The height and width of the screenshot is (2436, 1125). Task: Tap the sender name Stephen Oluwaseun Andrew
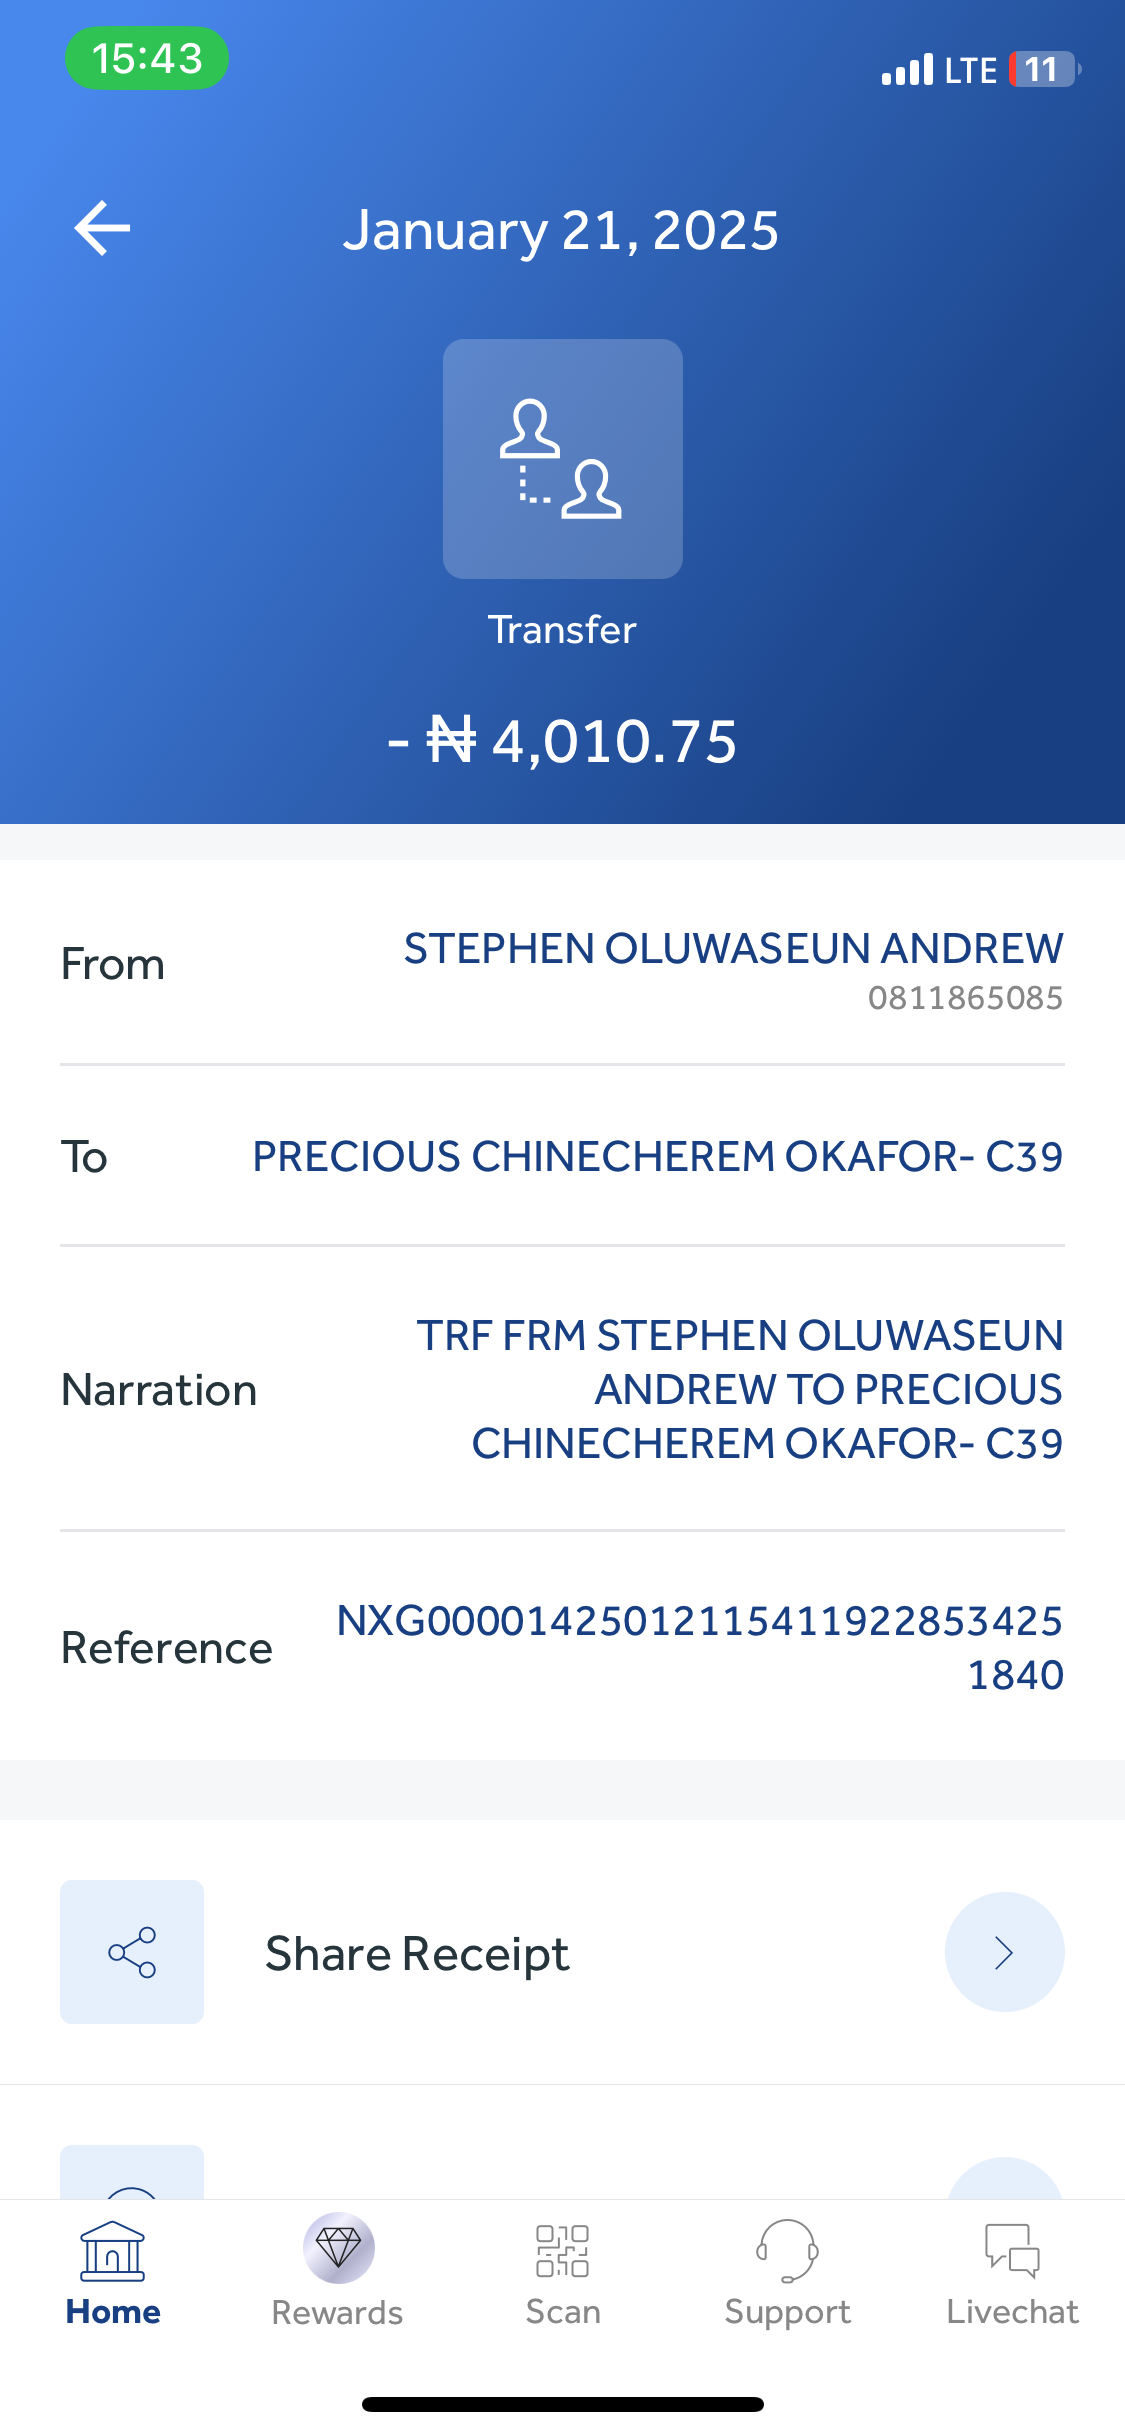pyautogui.click(x=733, y=949)
